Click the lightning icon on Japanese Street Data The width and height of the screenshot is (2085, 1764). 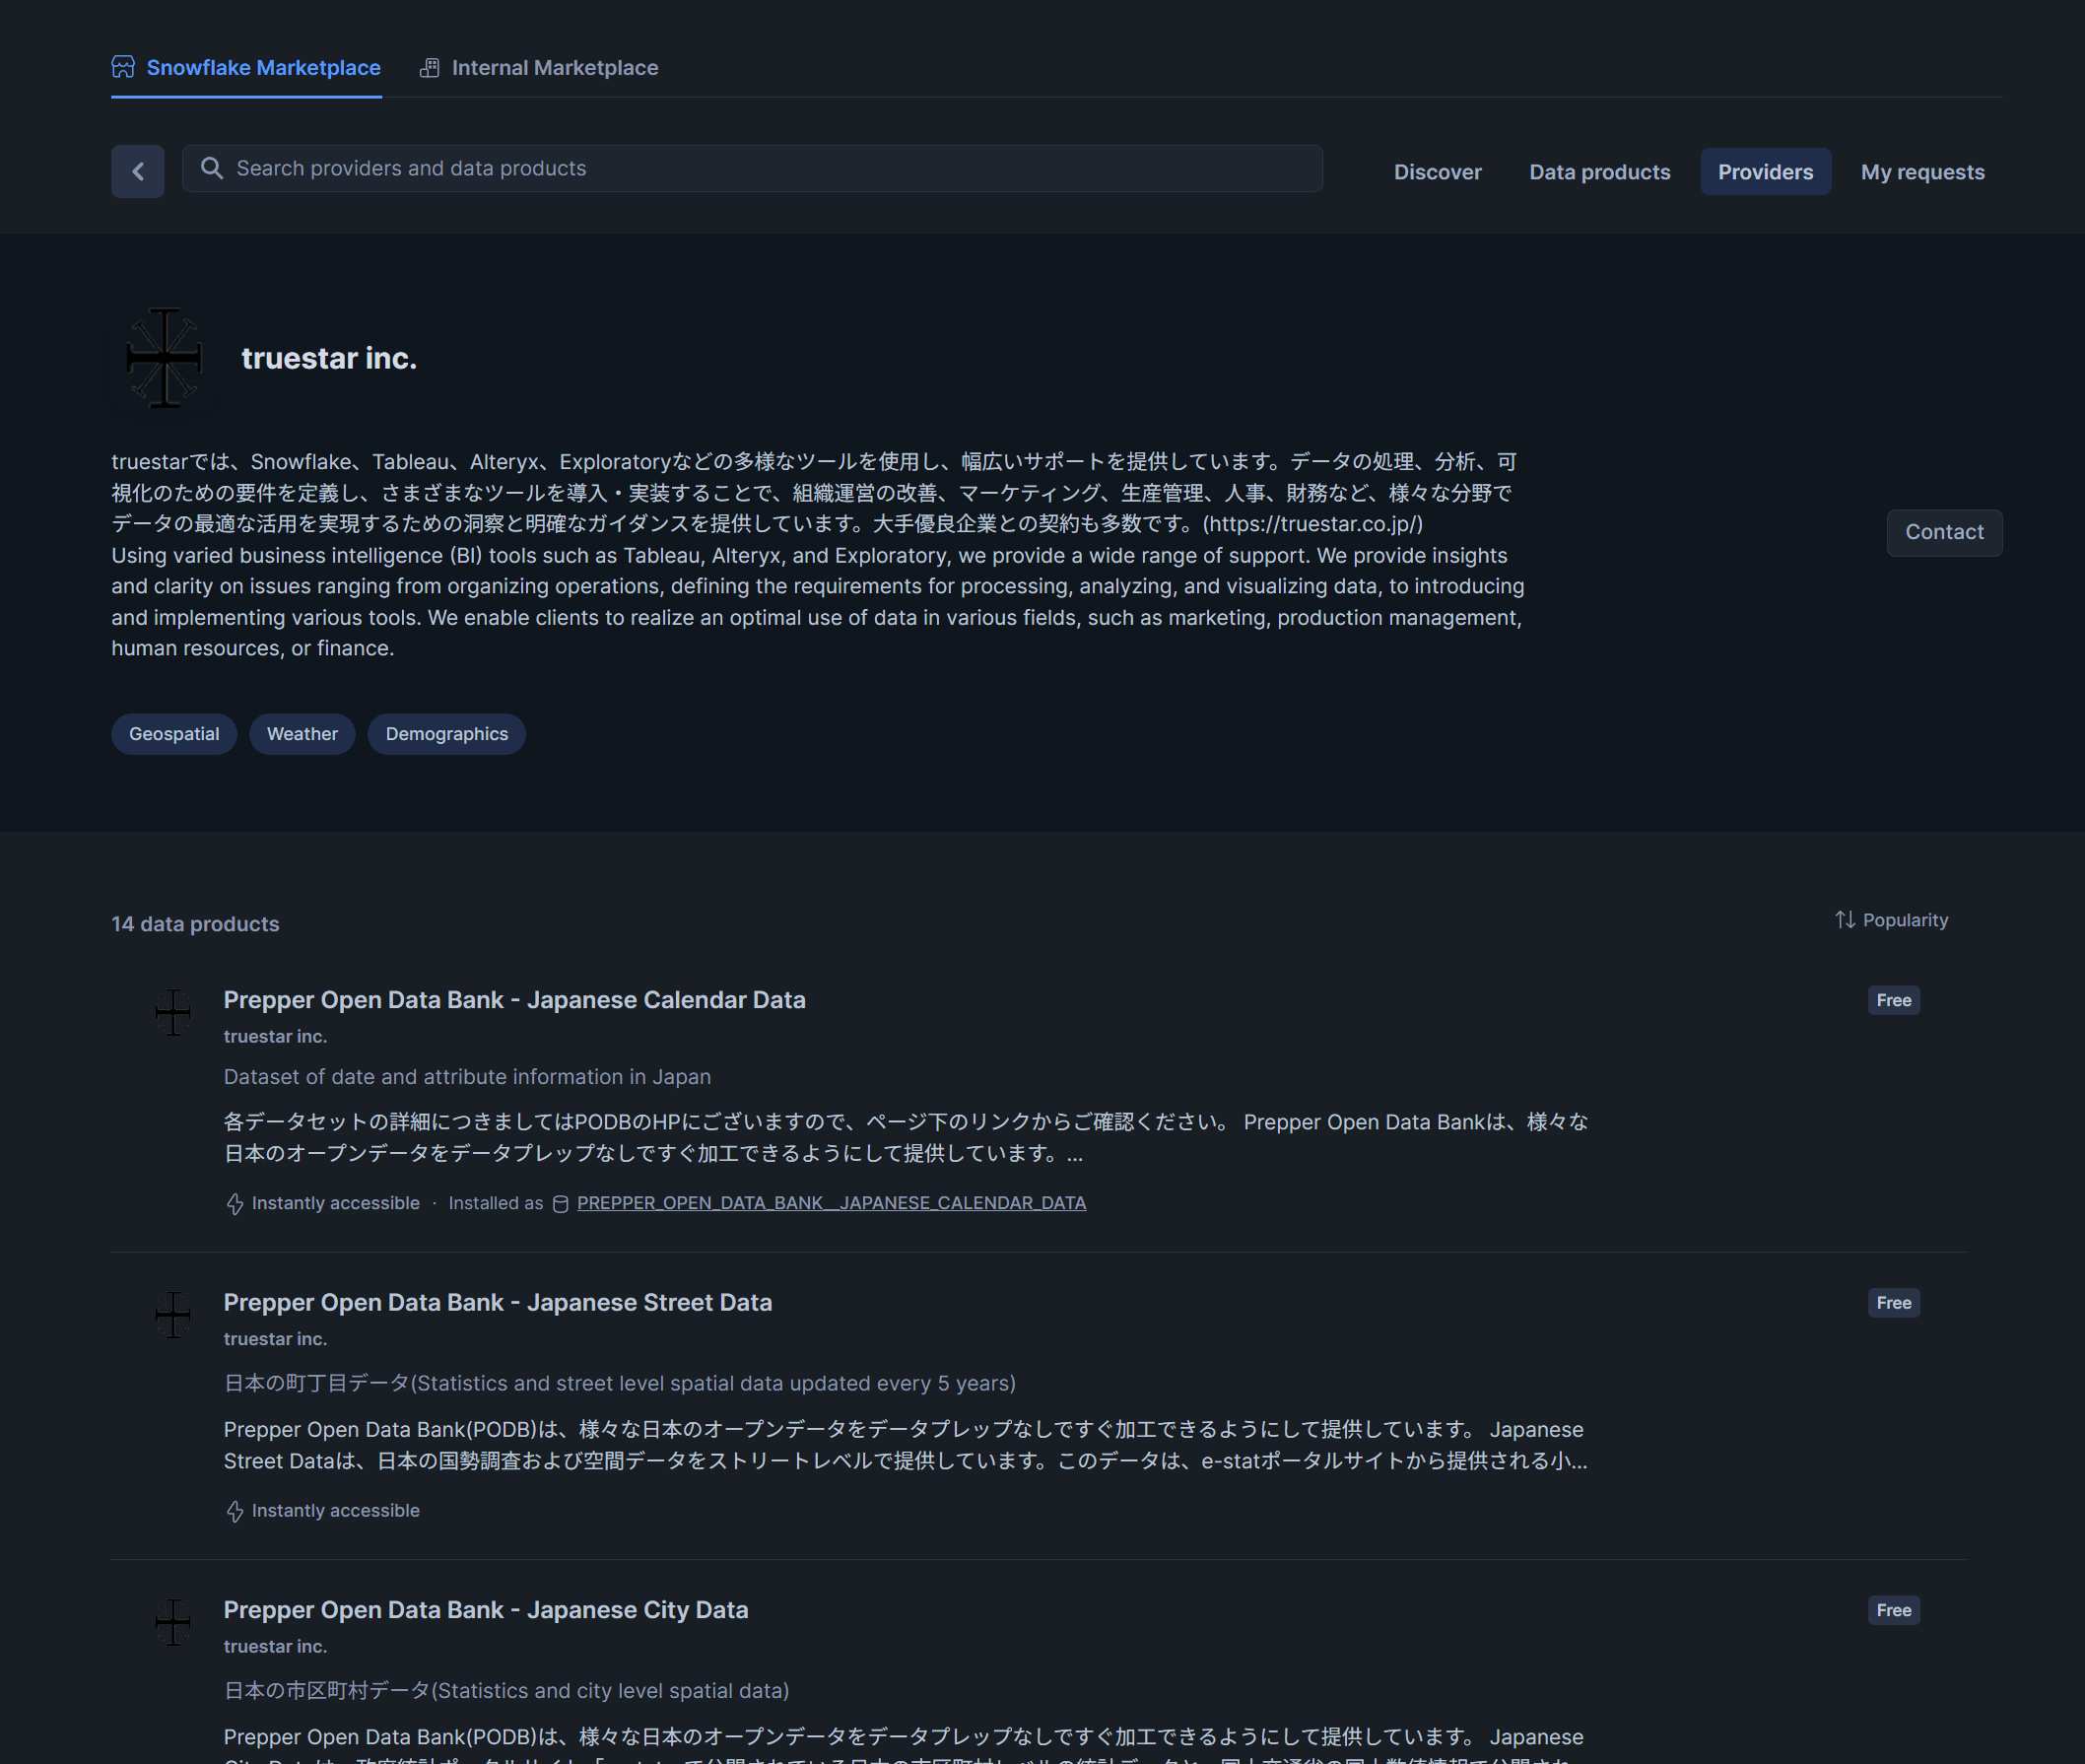point(235,1511)
